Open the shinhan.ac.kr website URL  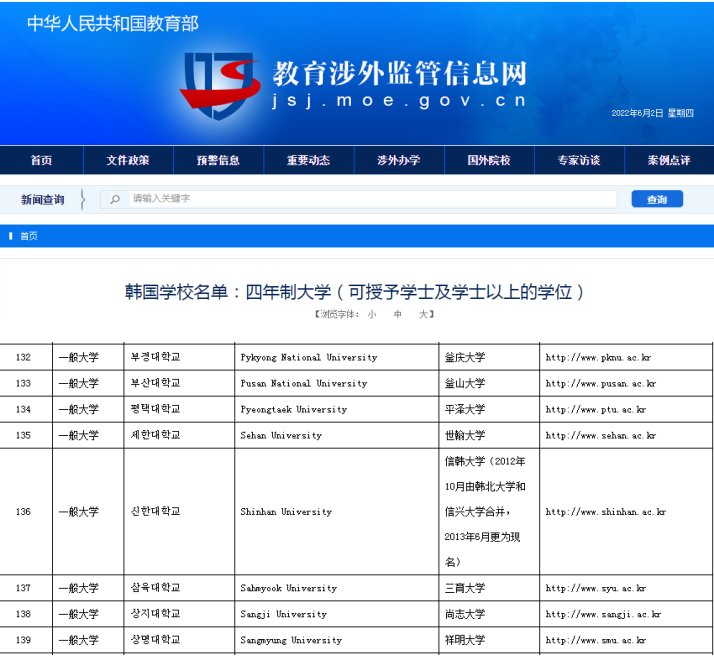pyautogui.click(x=606, y=512)
